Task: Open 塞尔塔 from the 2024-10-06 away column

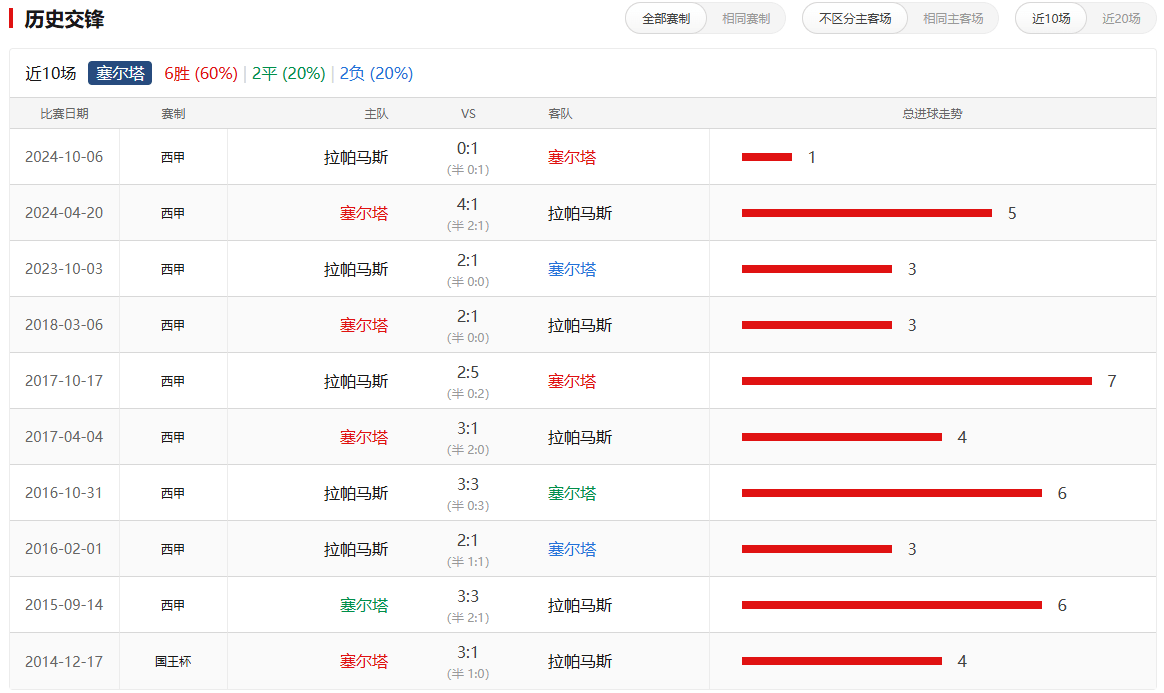Action: 572,156
